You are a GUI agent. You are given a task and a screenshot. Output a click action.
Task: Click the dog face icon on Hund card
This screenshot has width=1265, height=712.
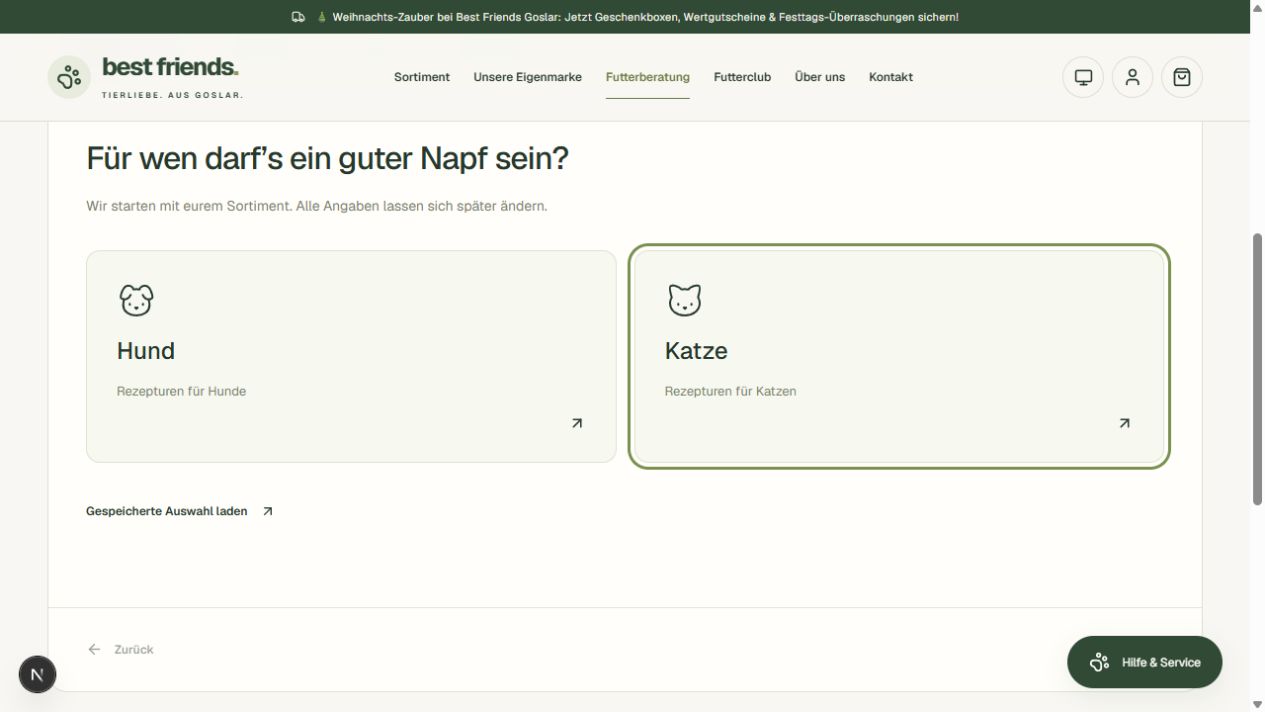coord(136,300)
